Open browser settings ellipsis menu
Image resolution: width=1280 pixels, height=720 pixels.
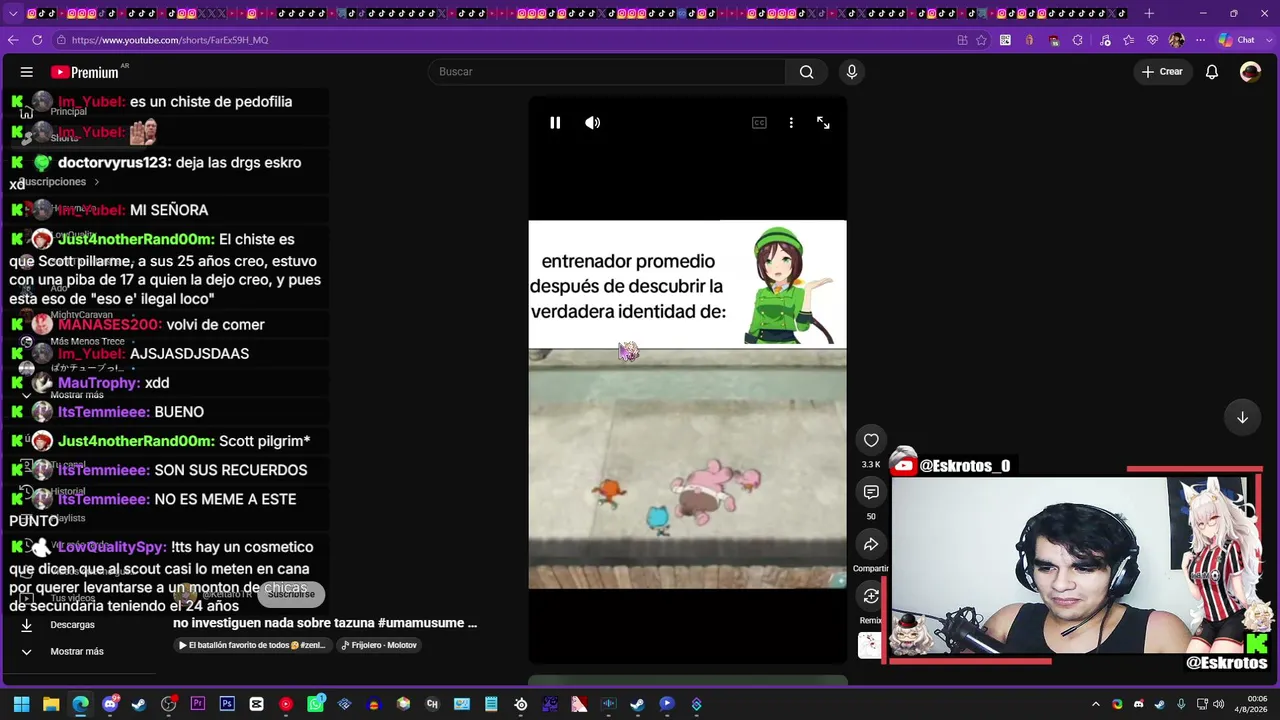pyautogui.click(x=1199, y=40)
